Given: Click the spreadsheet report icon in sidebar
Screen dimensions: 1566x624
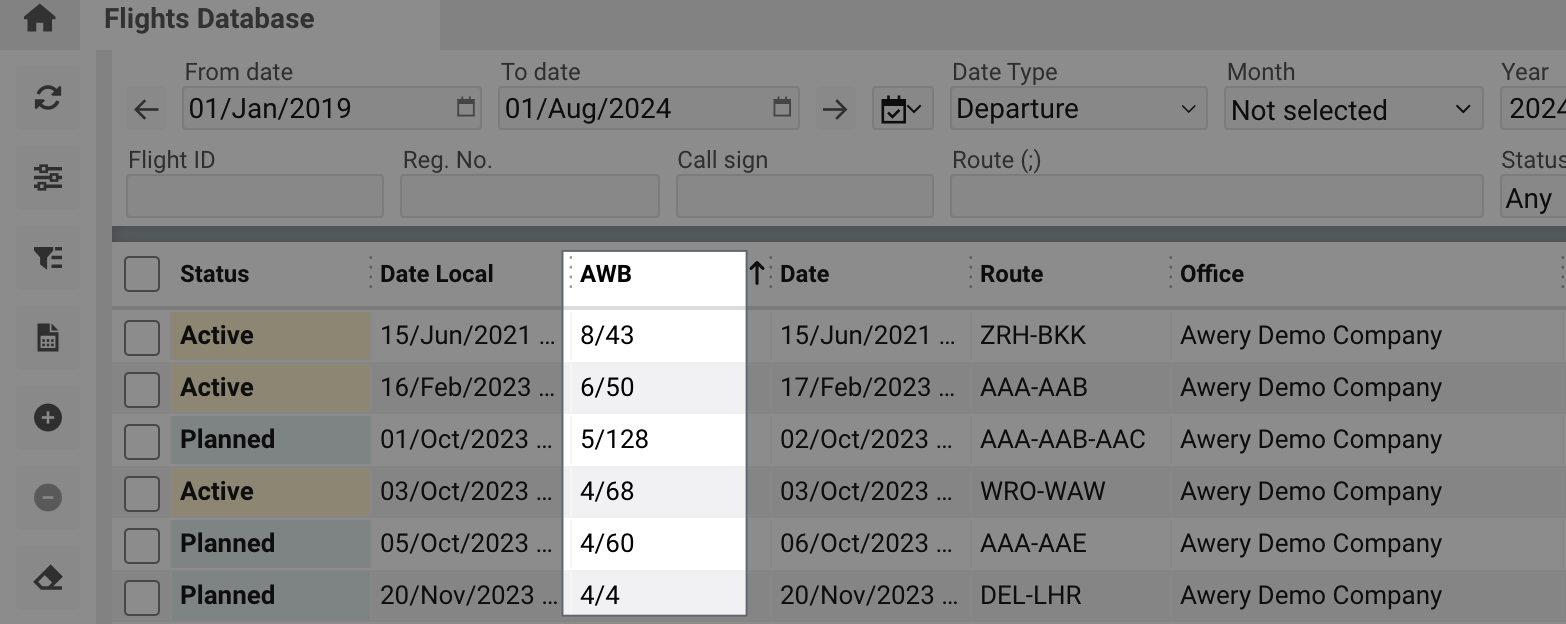Looking at the screenshot, I should (x=48, y=338).
